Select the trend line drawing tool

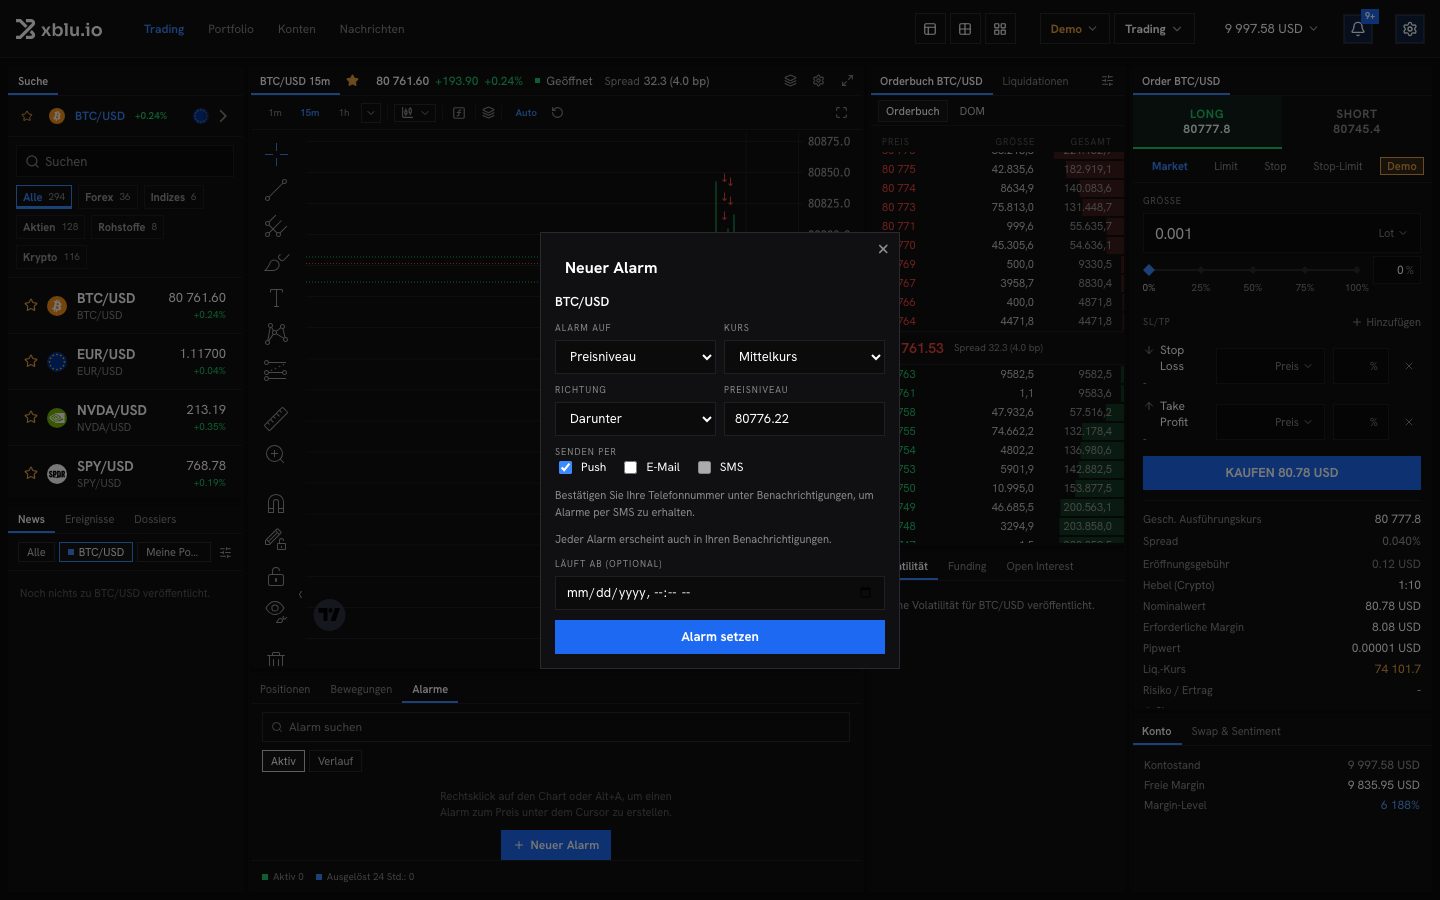(276, 190)
